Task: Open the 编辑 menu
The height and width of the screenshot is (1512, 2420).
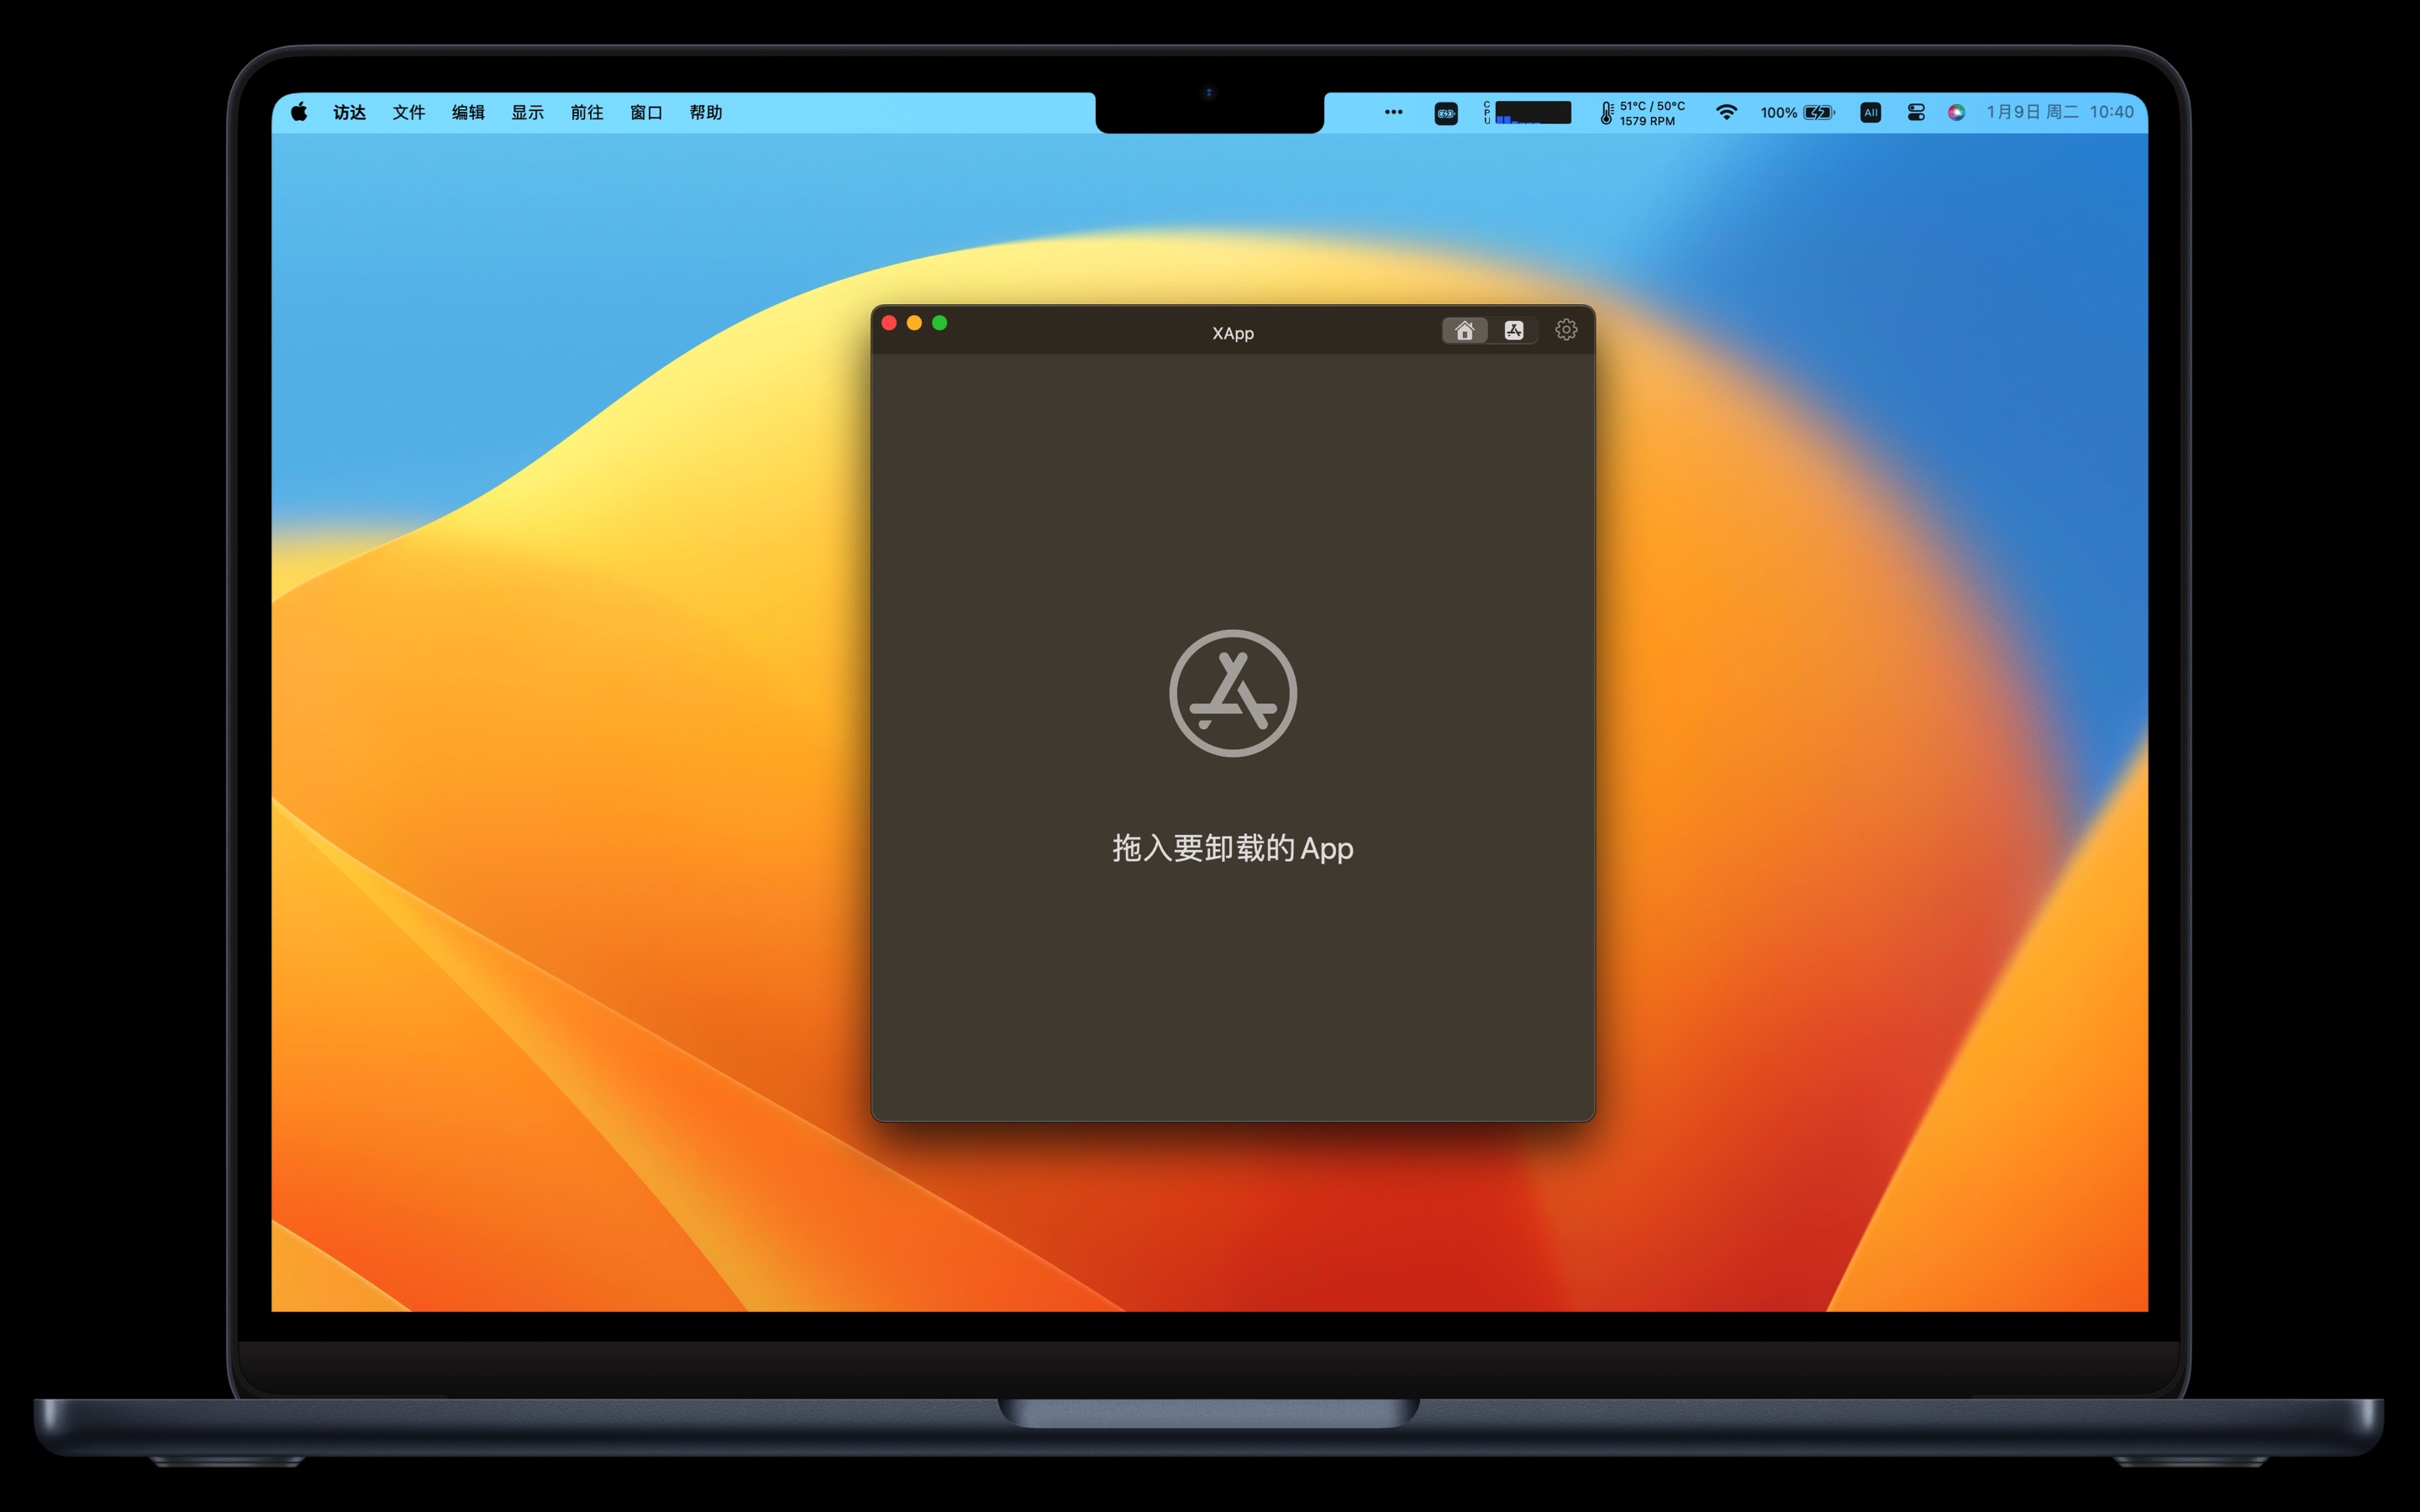Action: click(467, 113)
